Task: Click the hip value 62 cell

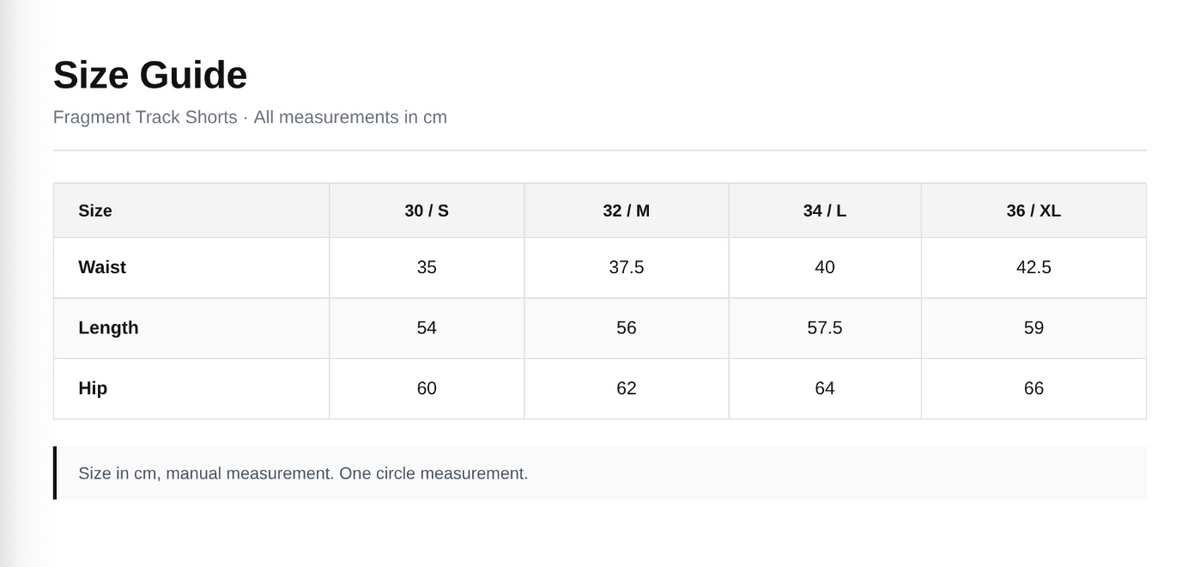Action: (626, 388)
